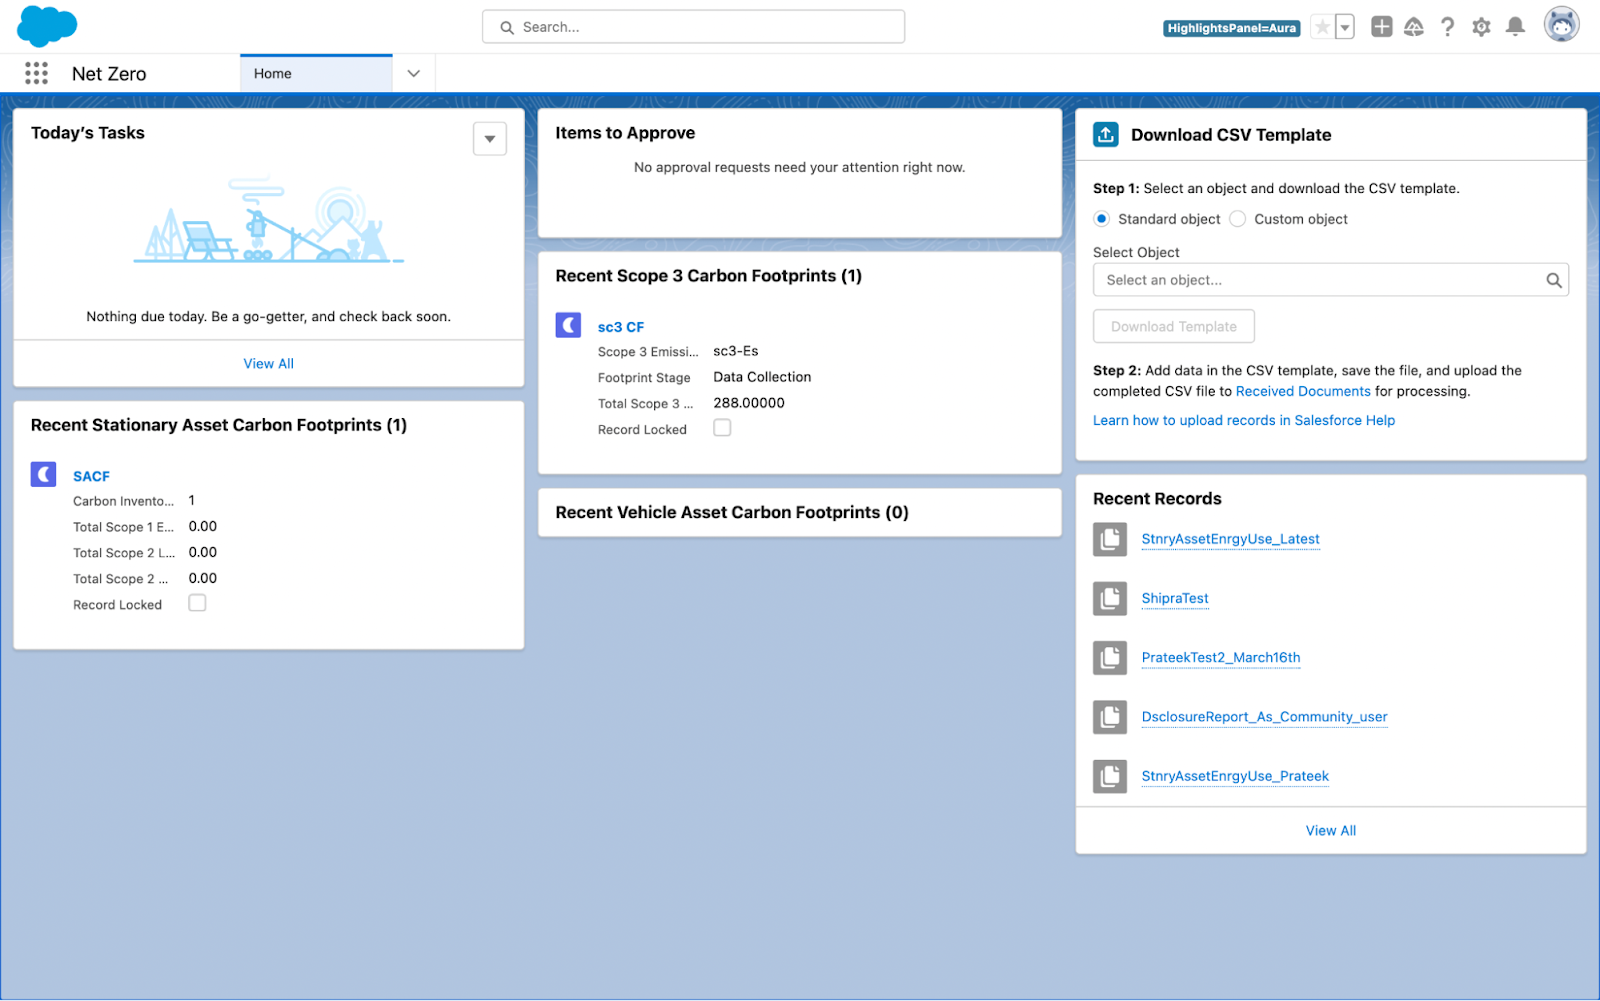This screenshot has height=1001, width=1600.
Task: Click the Recent Stationary Asset Carbon Footprints heading
Action: [219, 425]
